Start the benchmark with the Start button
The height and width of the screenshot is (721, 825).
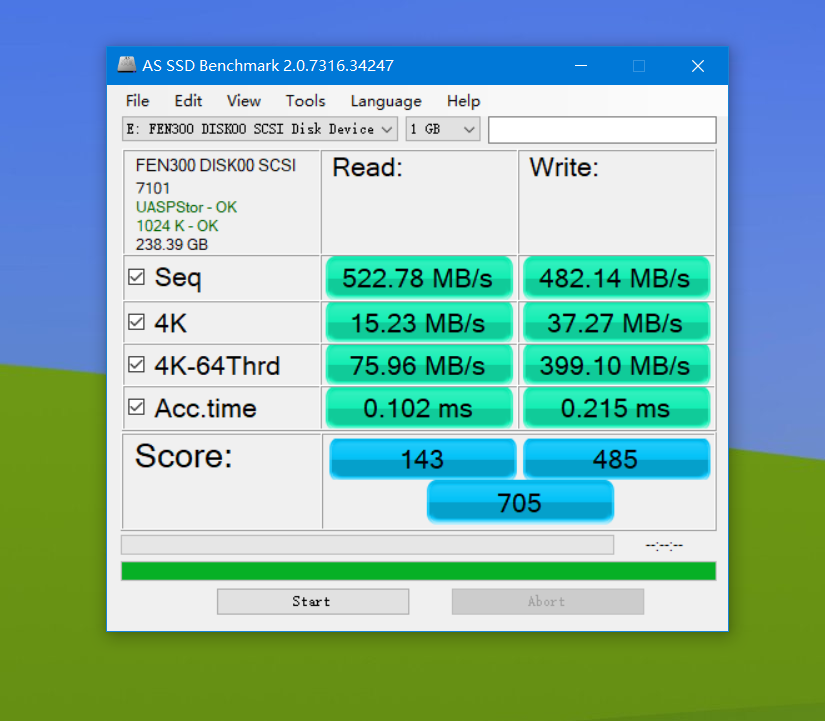[x=313, y=602]
